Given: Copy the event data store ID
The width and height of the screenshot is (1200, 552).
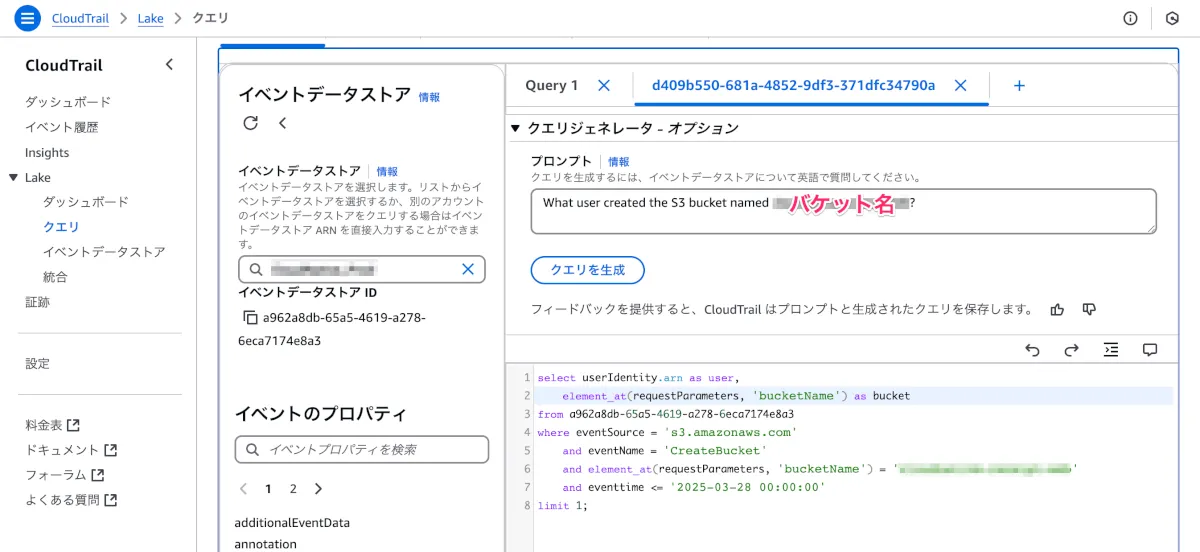Looking at the screenshot, I should (250, 318).
